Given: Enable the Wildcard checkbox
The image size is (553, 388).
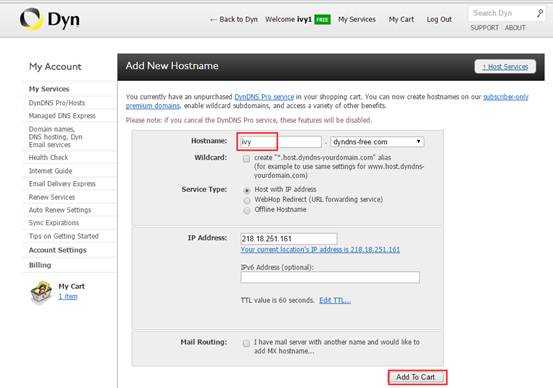Looking at the screenshot, I should [246, 159].
